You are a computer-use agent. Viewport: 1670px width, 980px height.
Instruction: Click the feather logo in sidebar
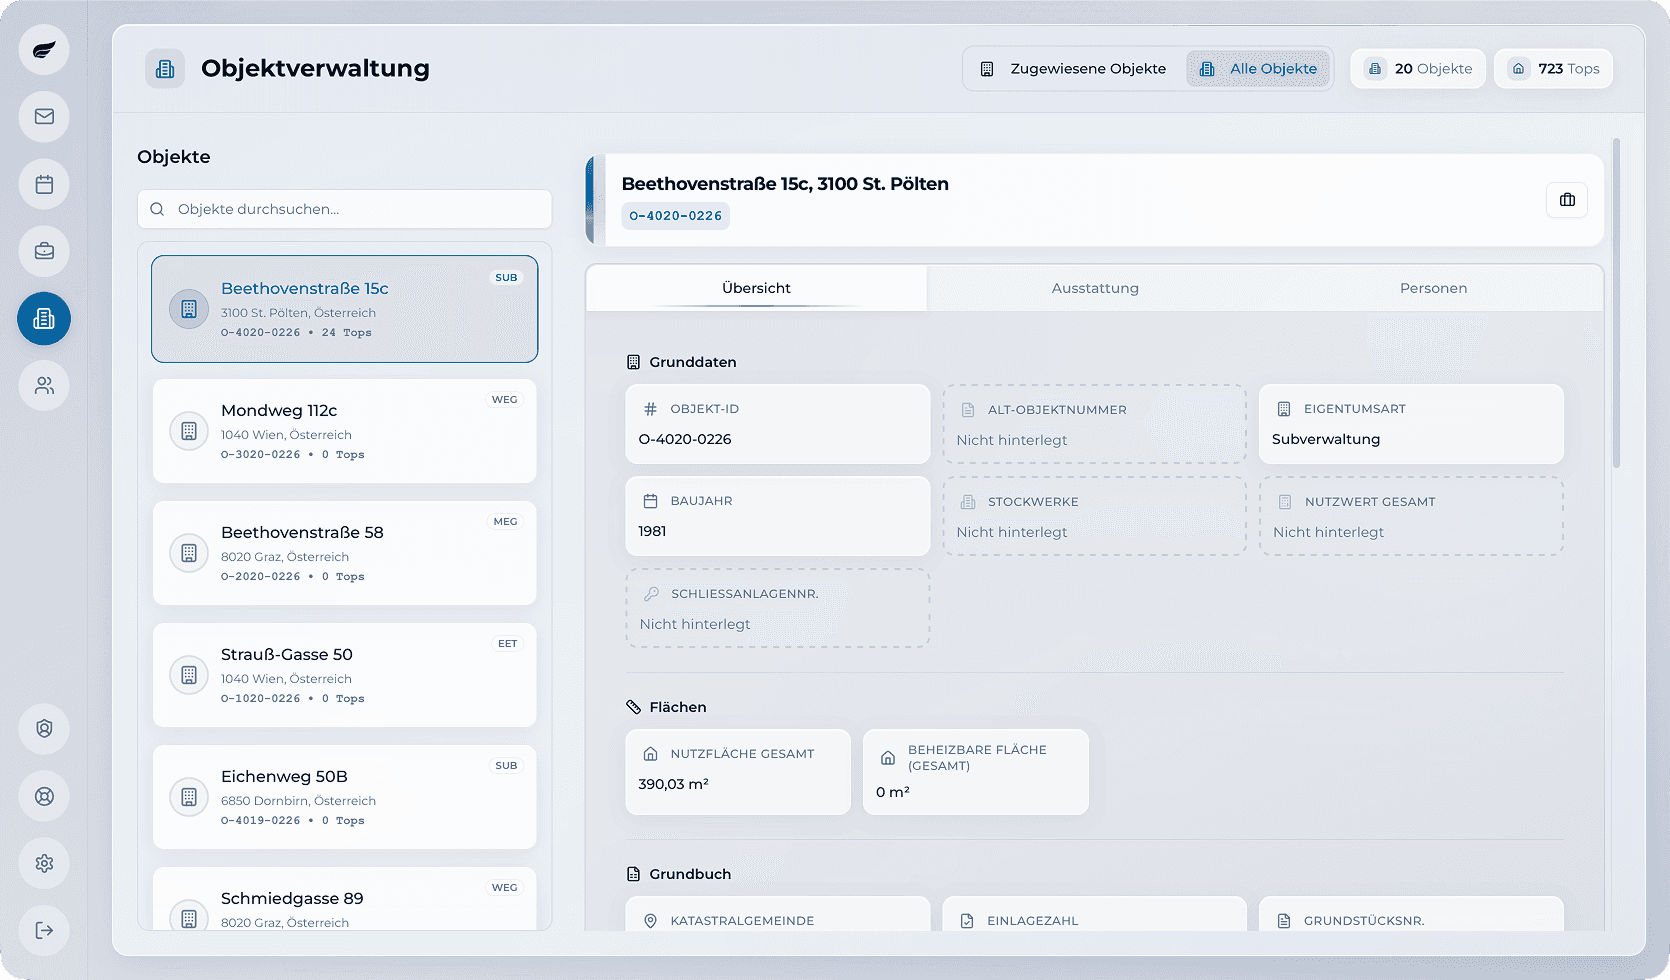[x=44, y=50]
